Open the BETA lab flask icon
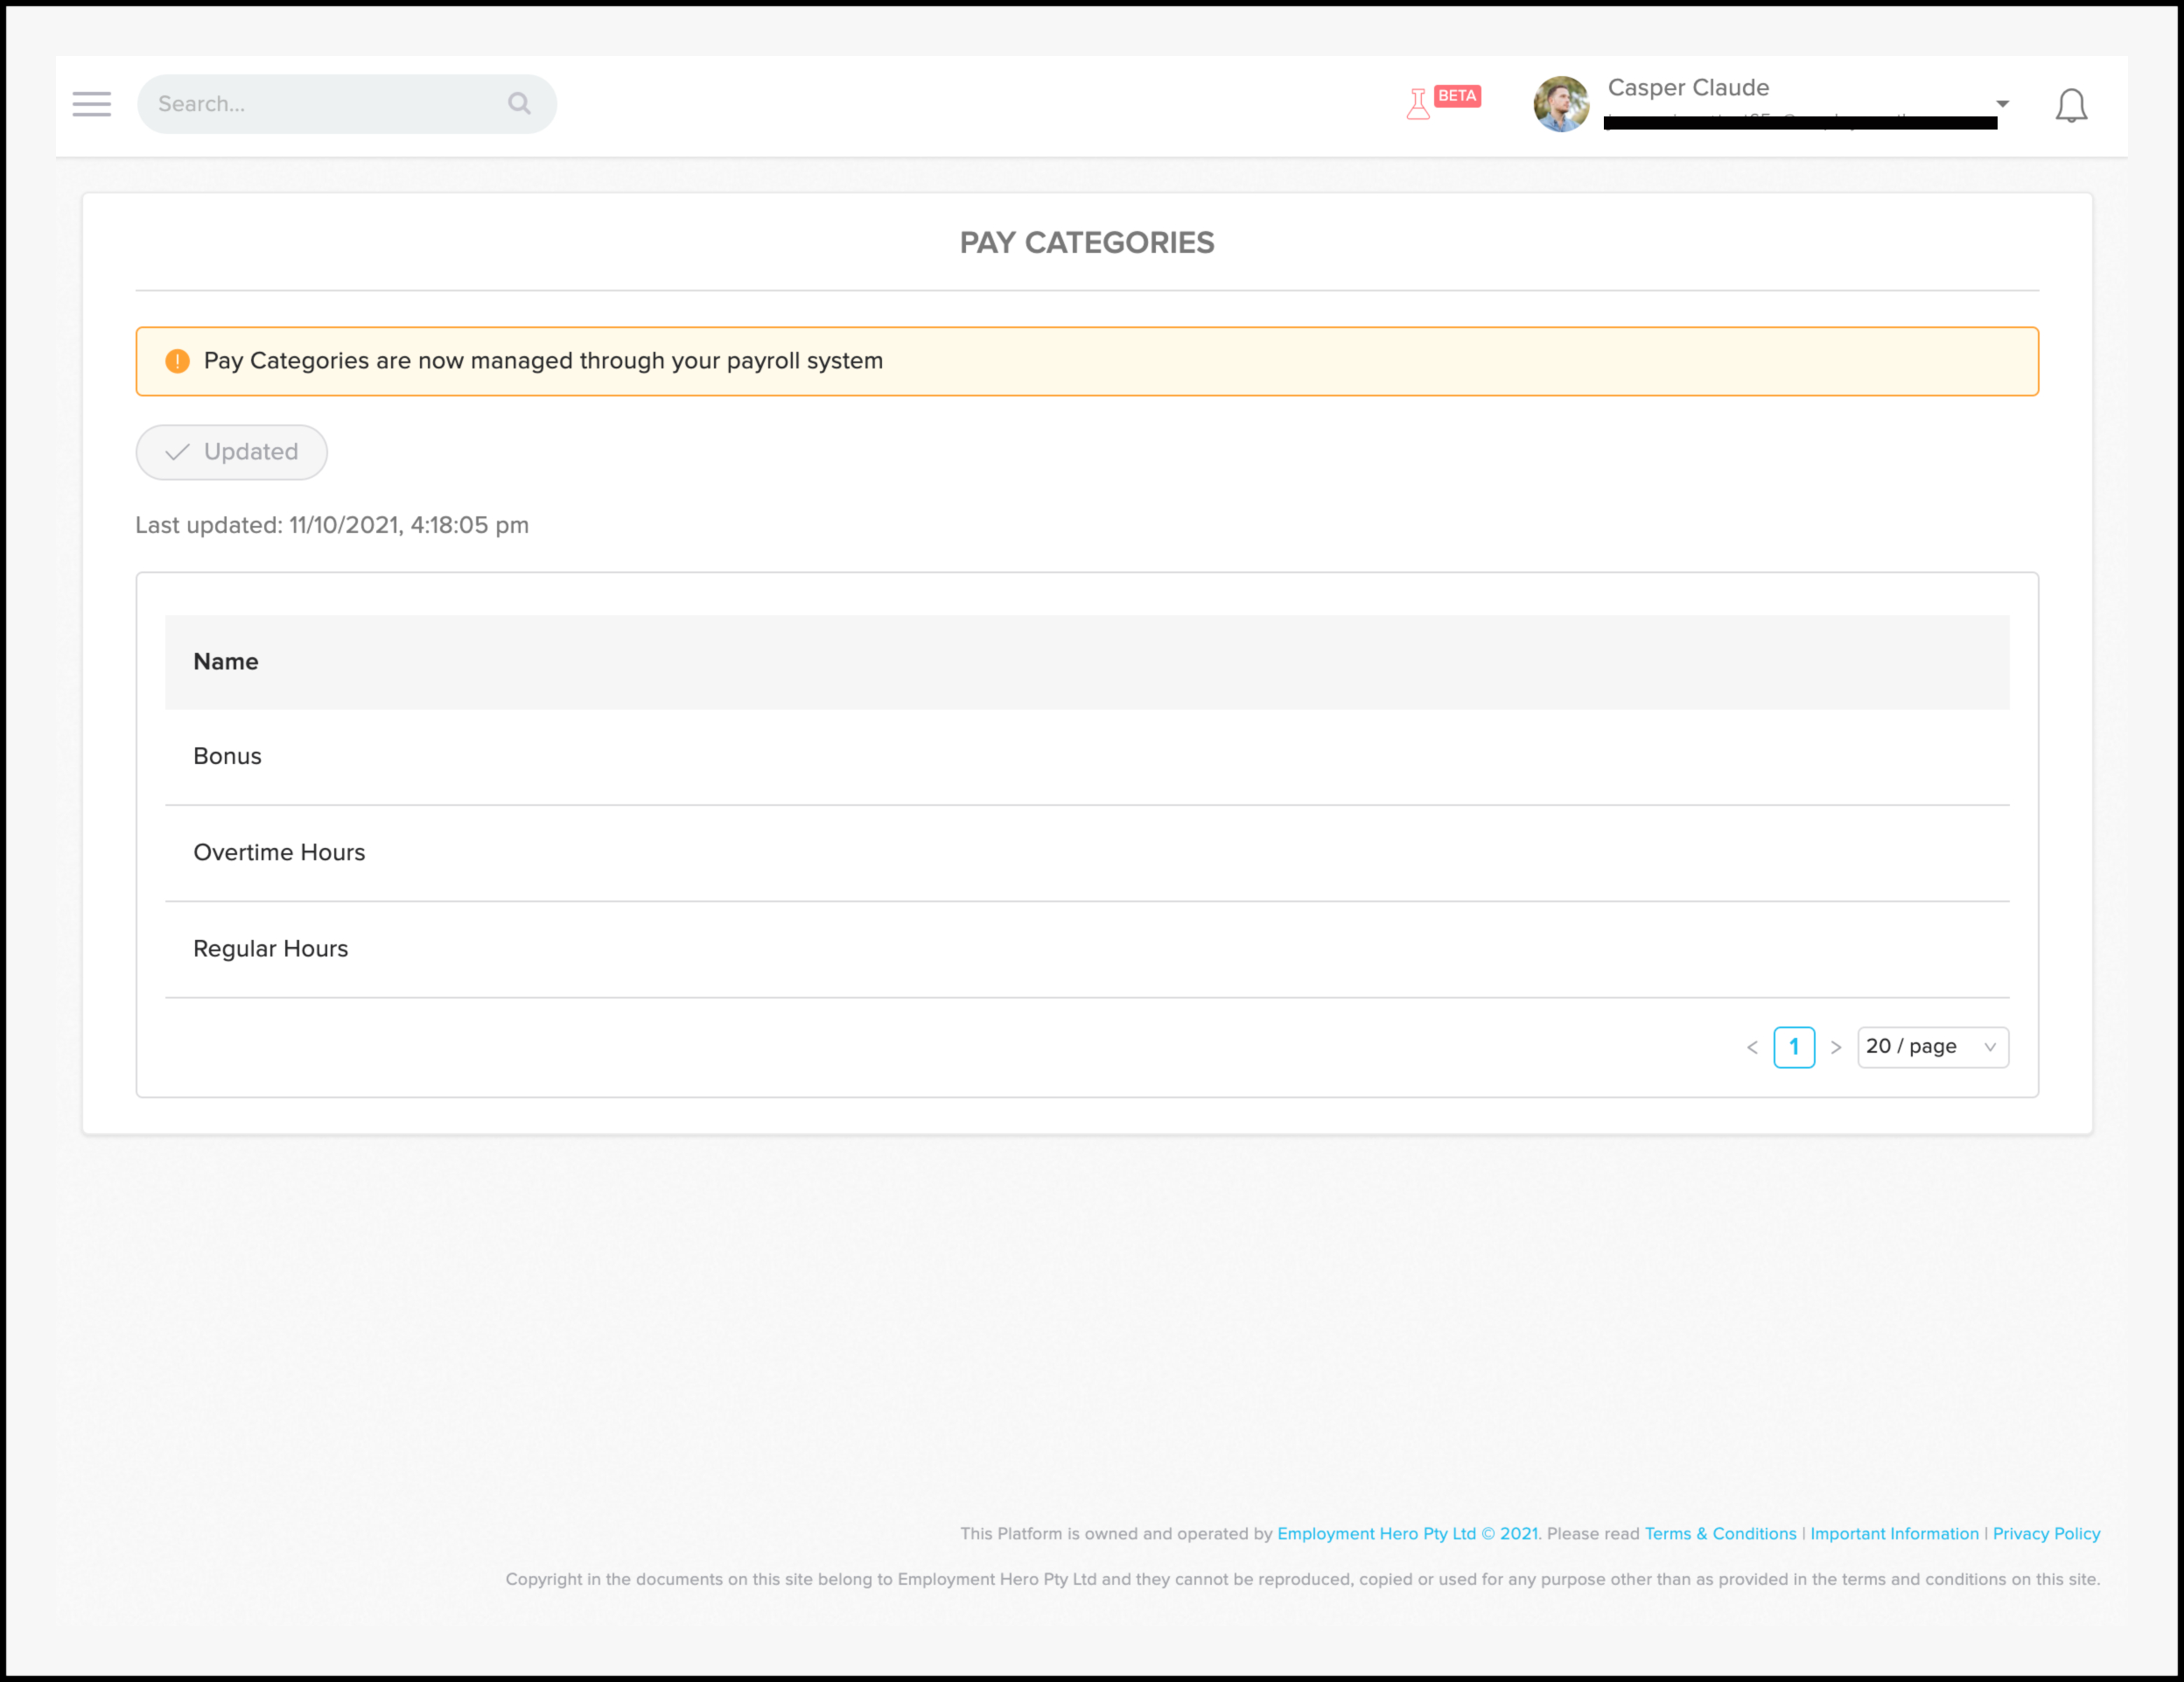 (1418, 103)
